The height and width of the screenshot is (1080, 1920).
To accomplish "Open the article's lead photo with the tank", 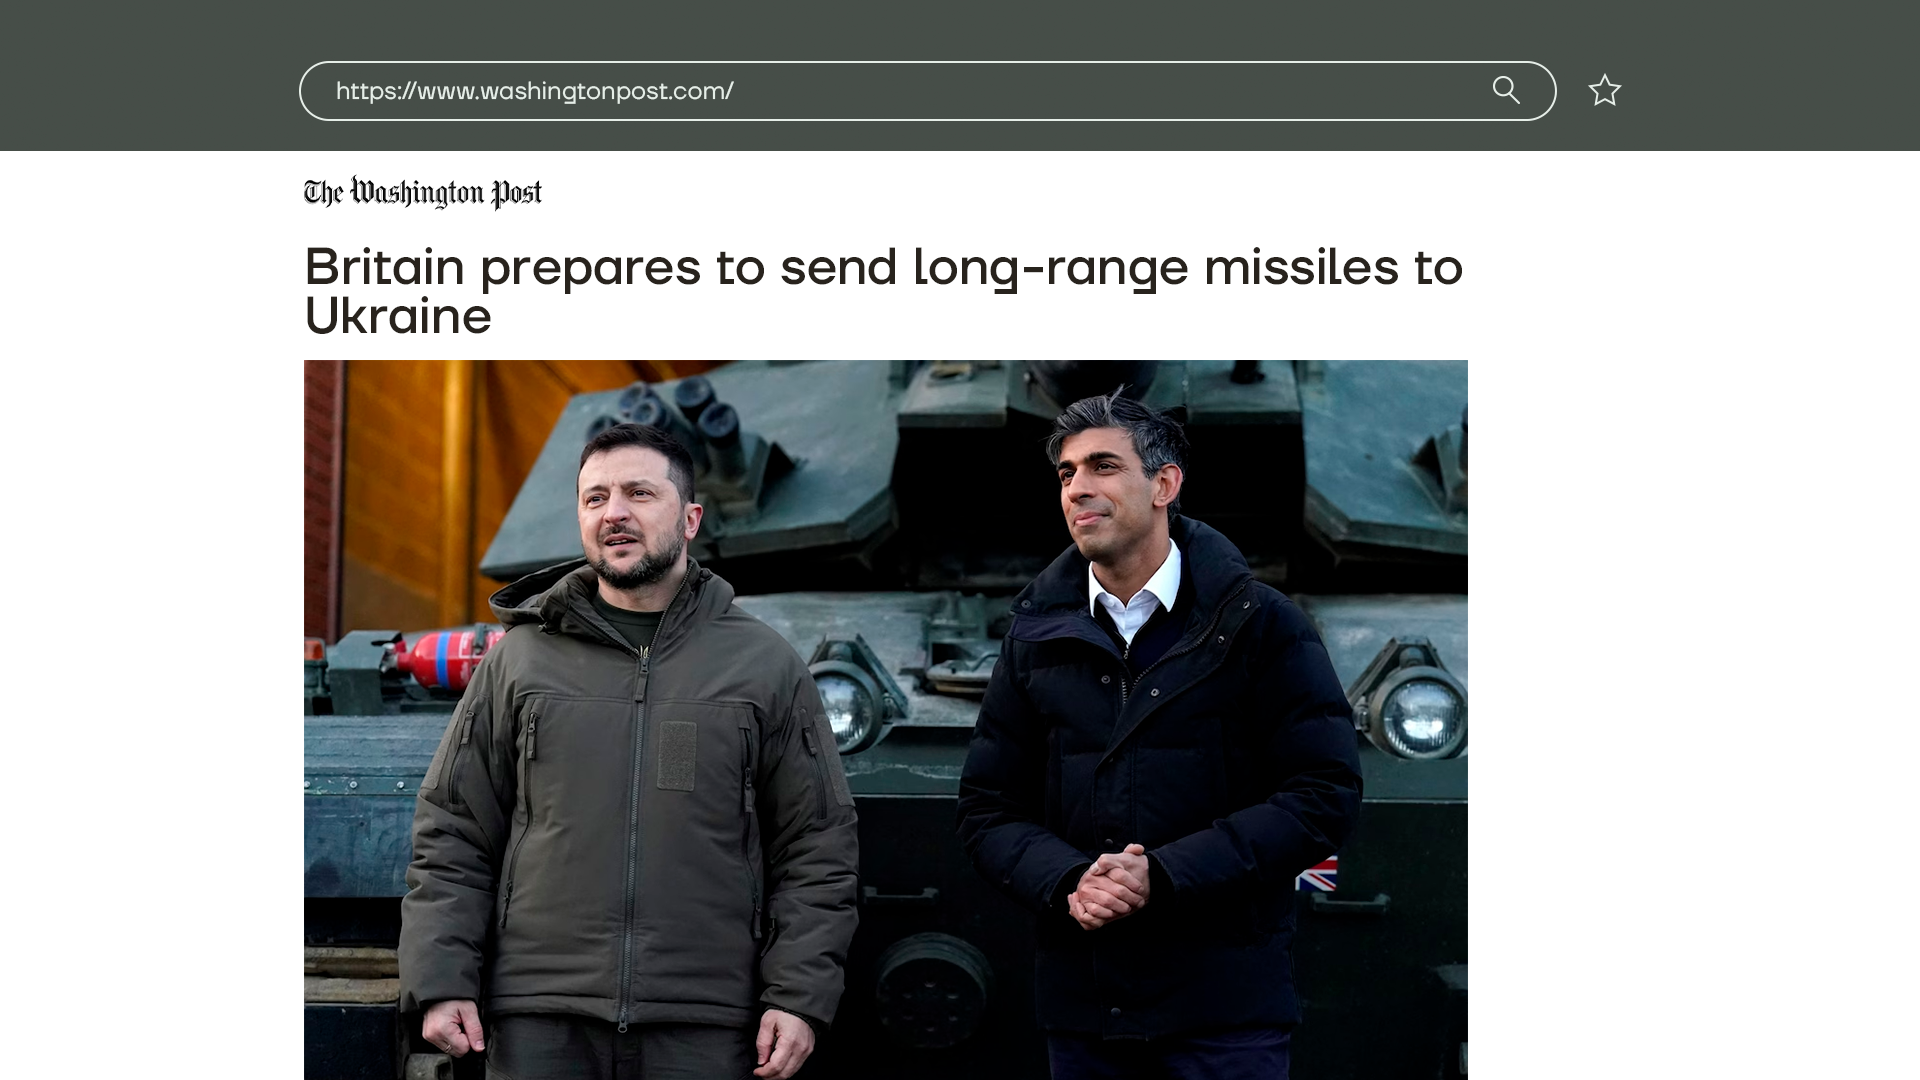I will tap(886, 720).
